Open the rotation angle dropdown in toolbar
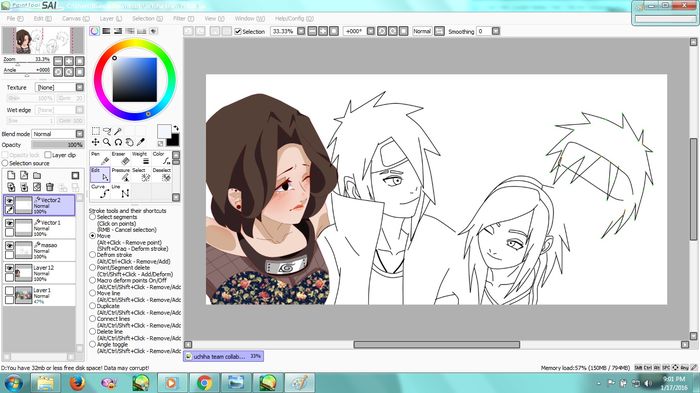This screenshot has height=393, width=700. (371, 31)
